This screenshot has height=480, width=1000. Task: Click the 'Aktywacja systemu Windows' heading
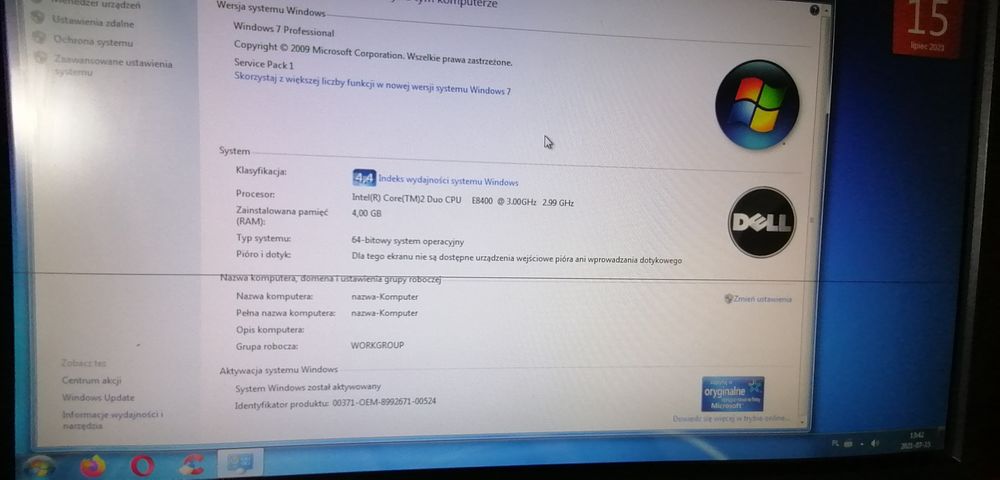(279, 370)
